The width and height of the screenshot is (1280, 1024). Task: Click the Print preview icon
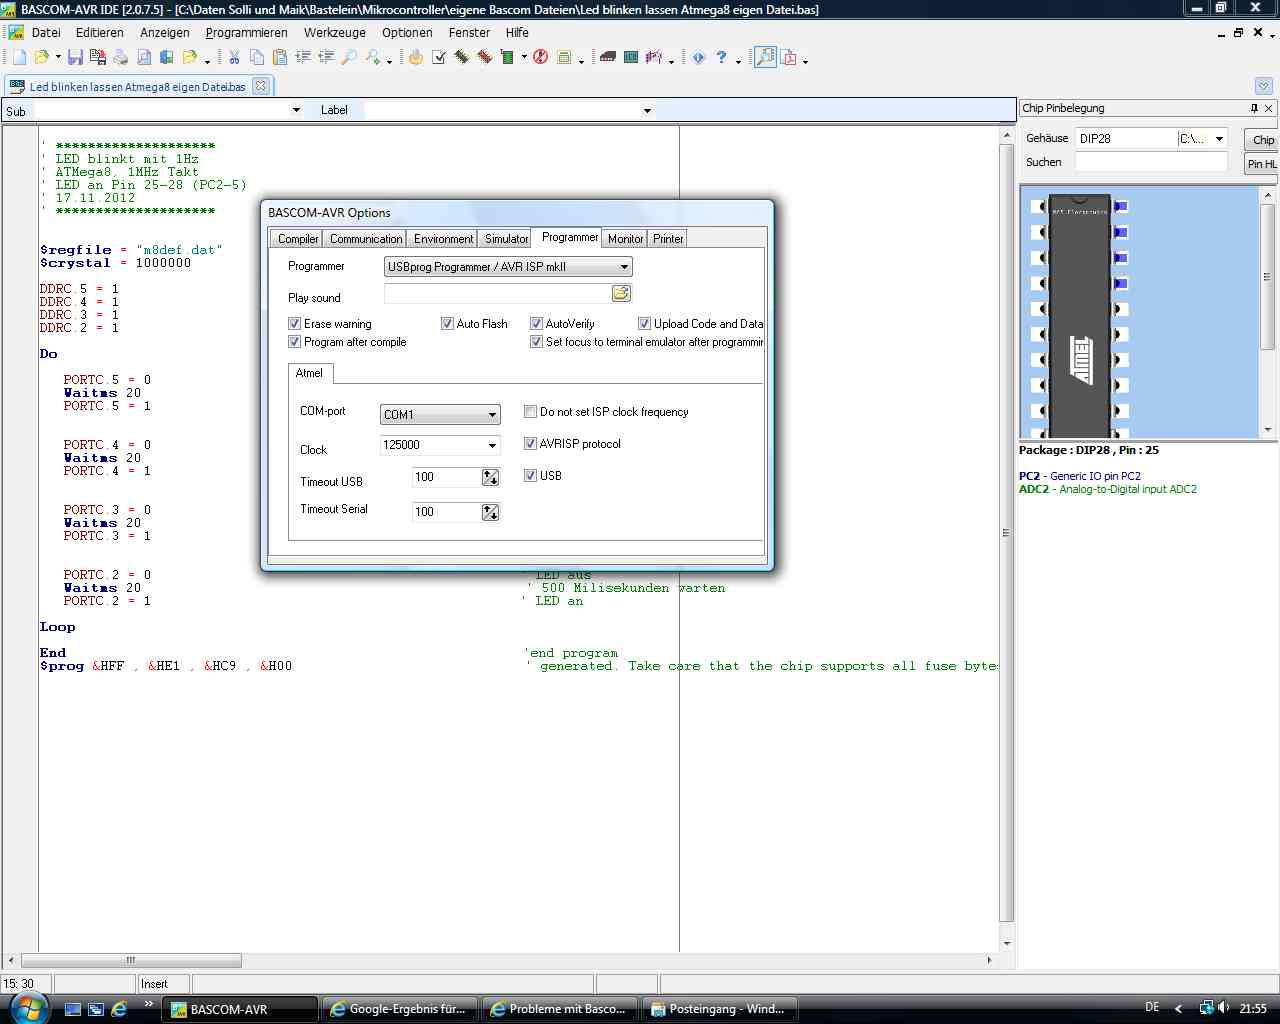coord(144,58)
